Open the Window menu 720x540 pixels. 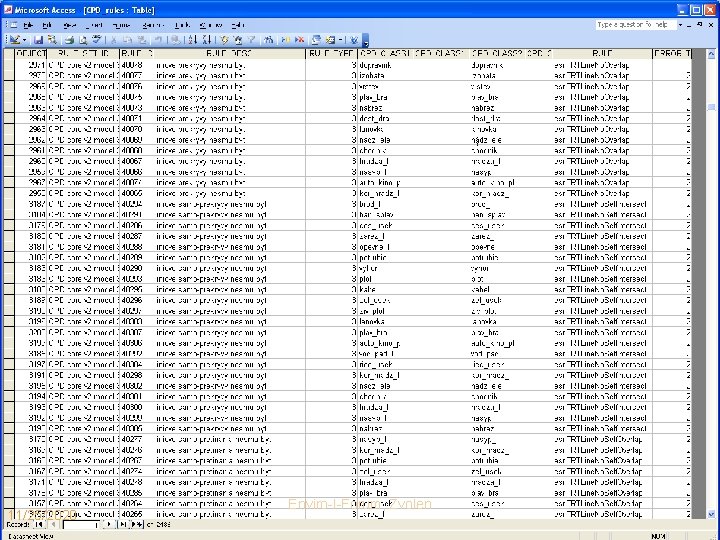pos(211,25)
